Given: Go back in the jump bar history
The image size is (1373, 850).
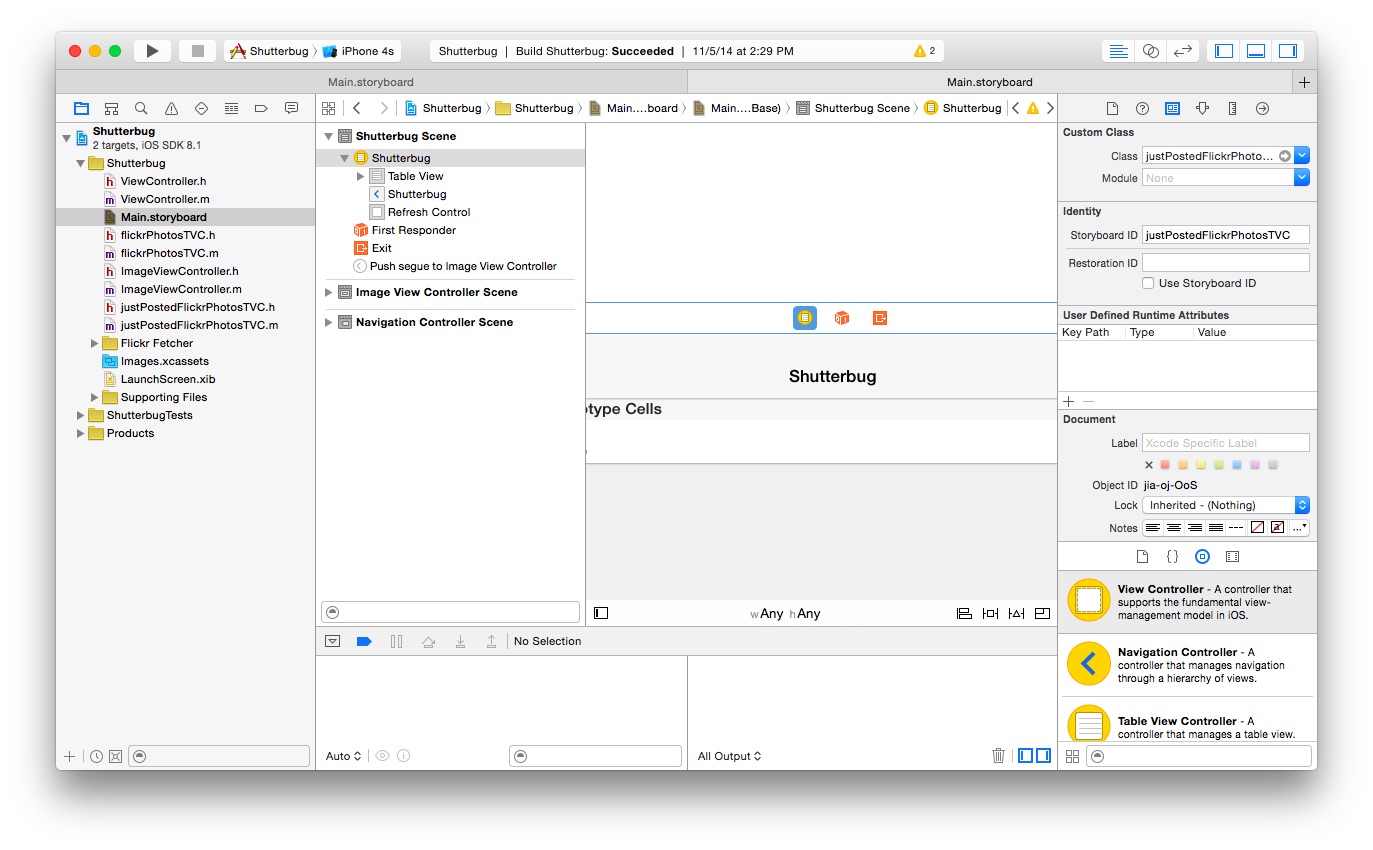Looking at the screenshot, I should click(357, 108).
